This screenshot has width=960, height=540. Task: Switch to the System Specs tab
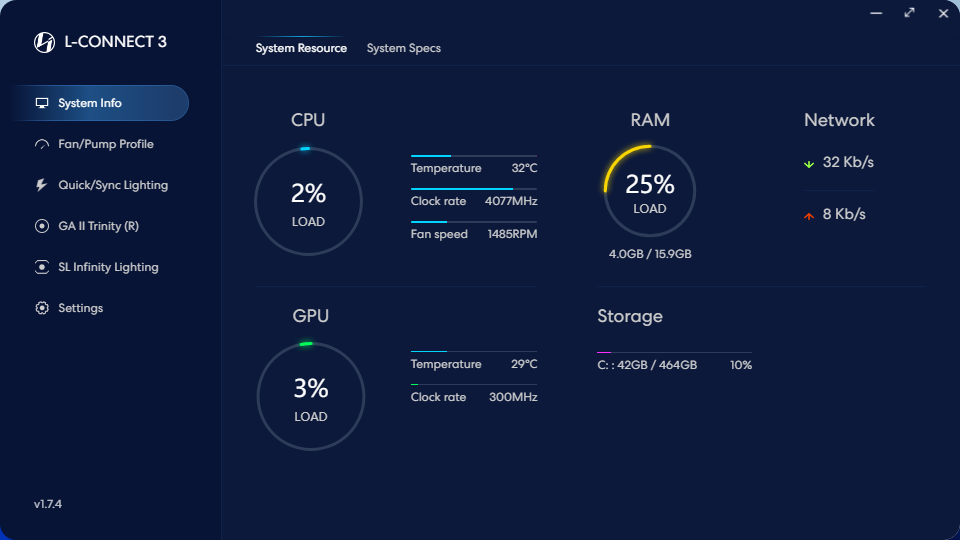click(x=403, y=48)
